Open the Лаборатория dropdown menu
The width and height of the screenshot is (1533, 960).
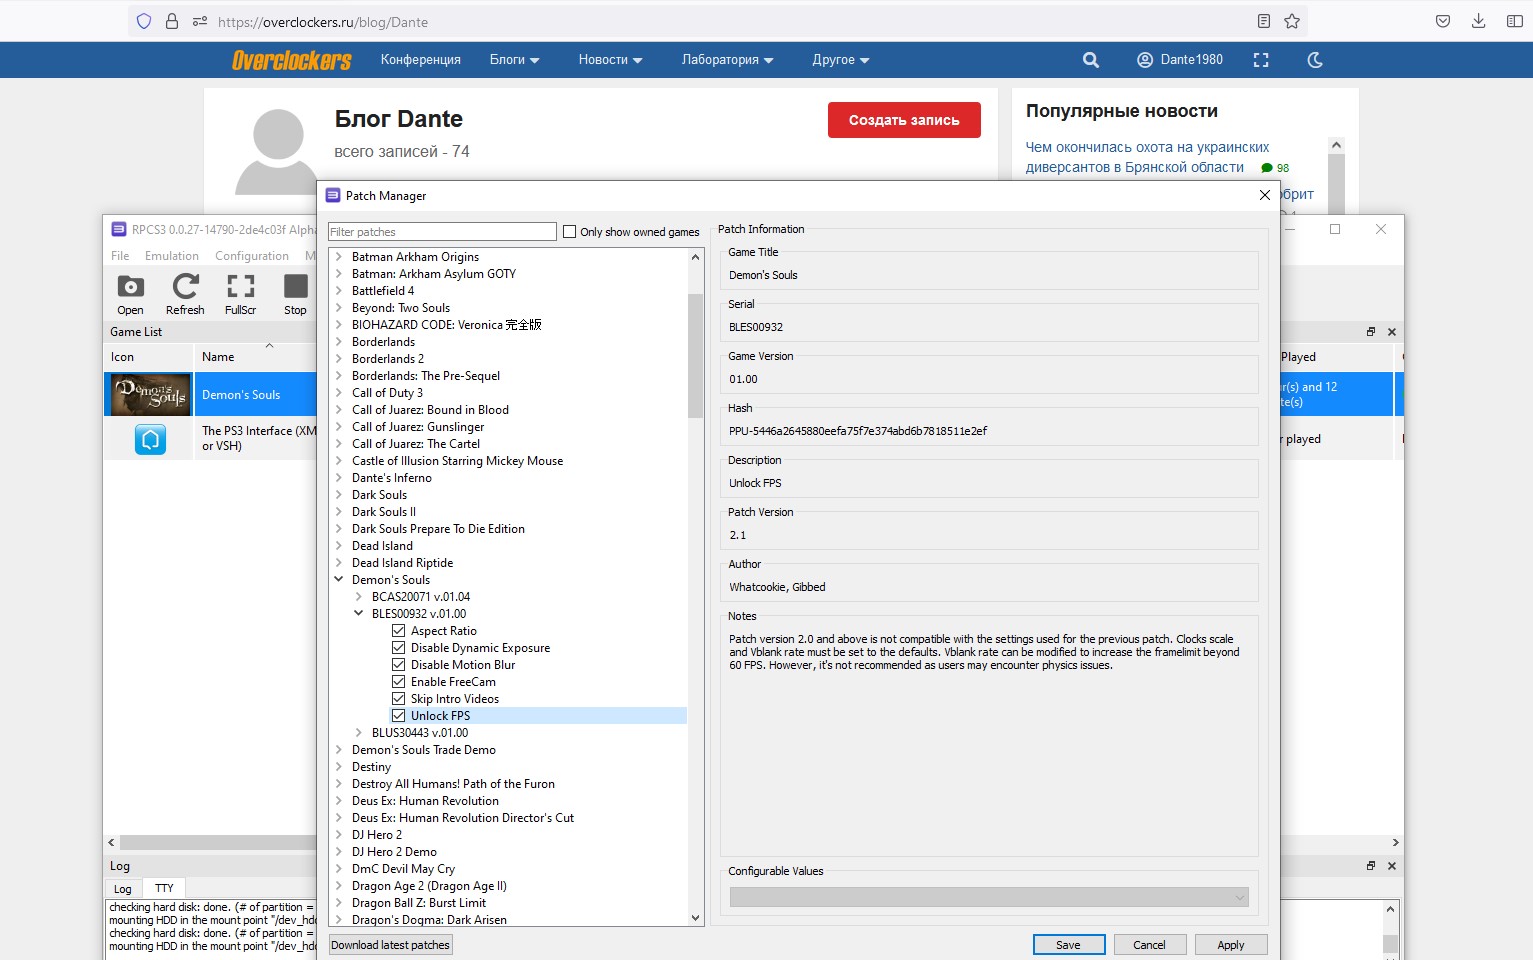[x=727, y=60]
